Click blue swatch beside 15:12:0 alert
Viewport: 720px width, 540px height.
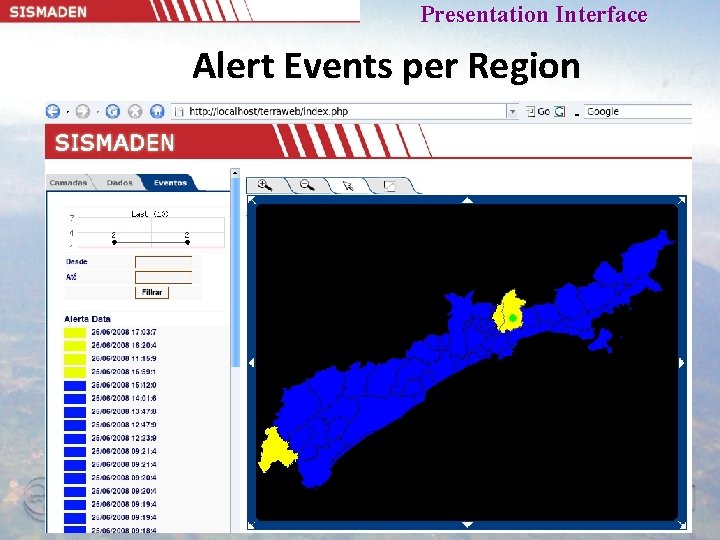click(x=75, y=385)
